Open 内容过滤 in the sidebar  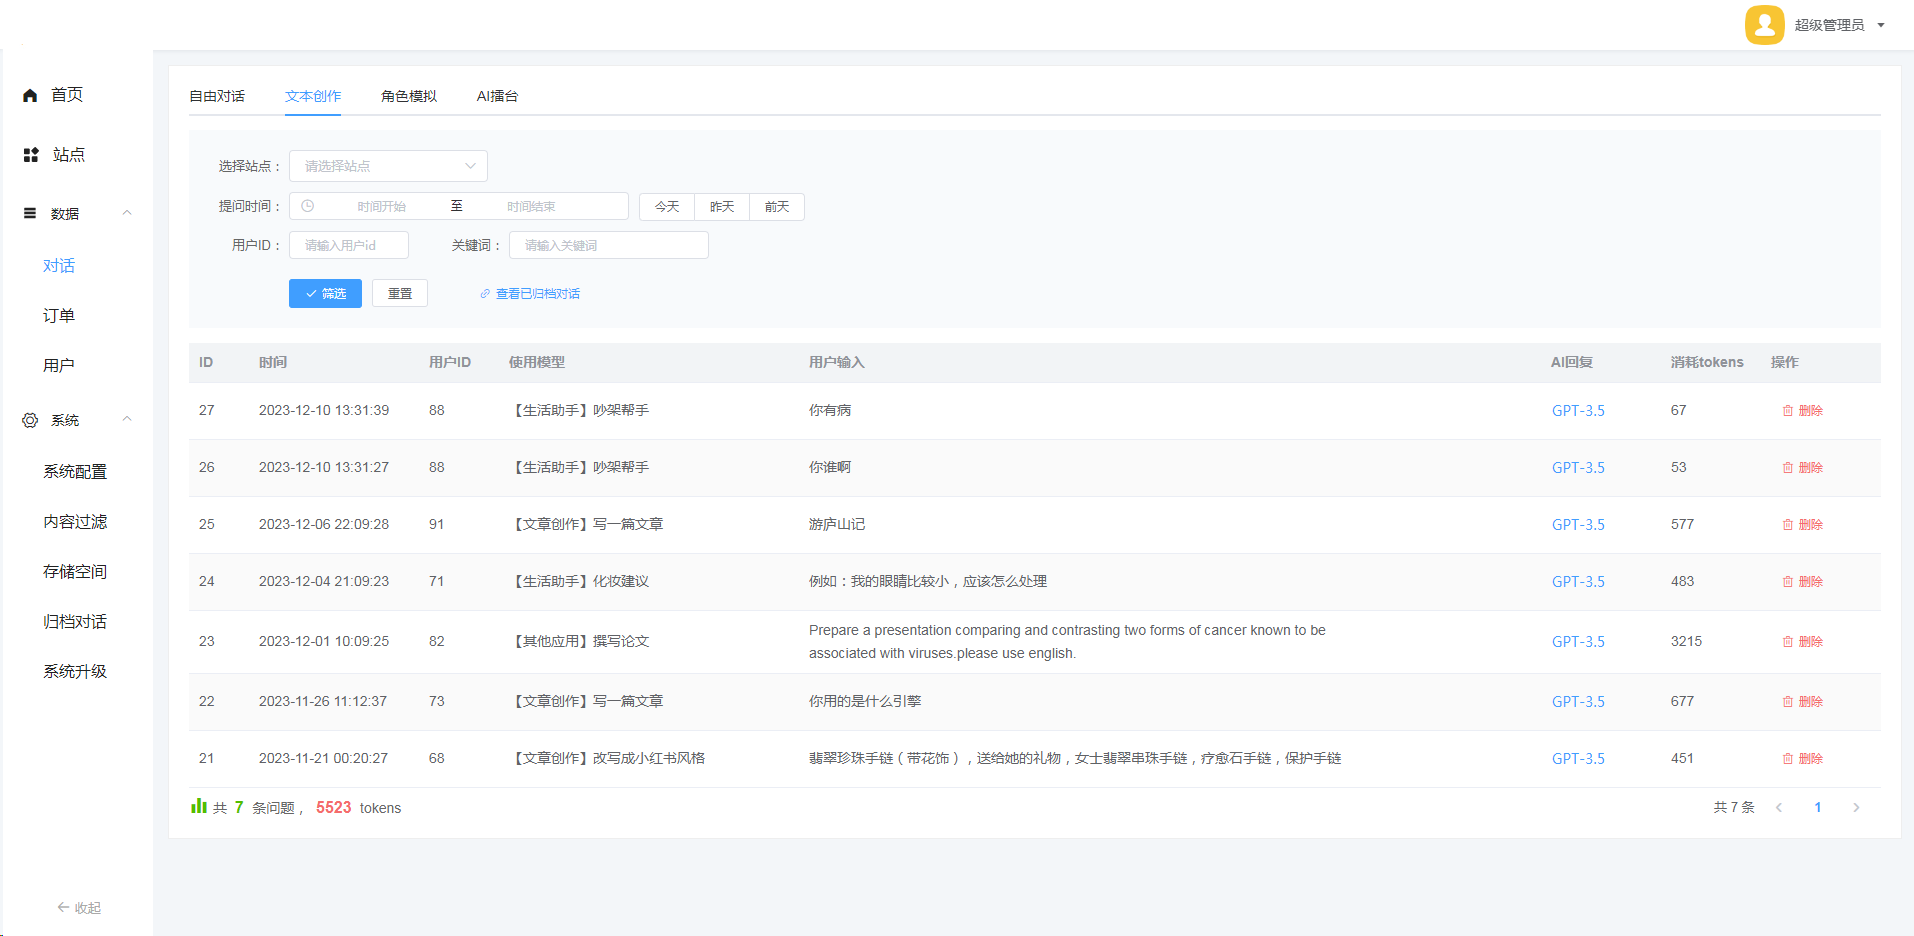coord(75,522)
